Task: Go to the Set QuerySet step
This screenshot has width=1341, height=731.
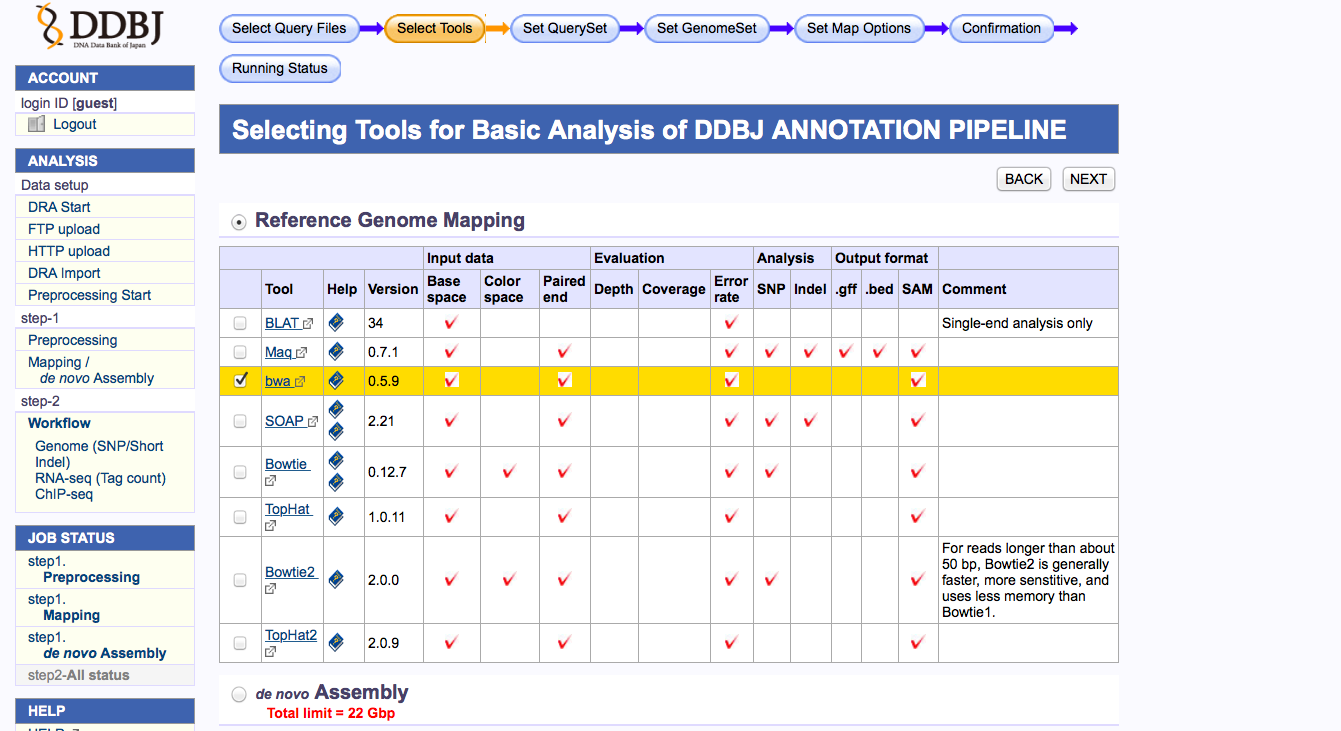Action: pos(564,28)
